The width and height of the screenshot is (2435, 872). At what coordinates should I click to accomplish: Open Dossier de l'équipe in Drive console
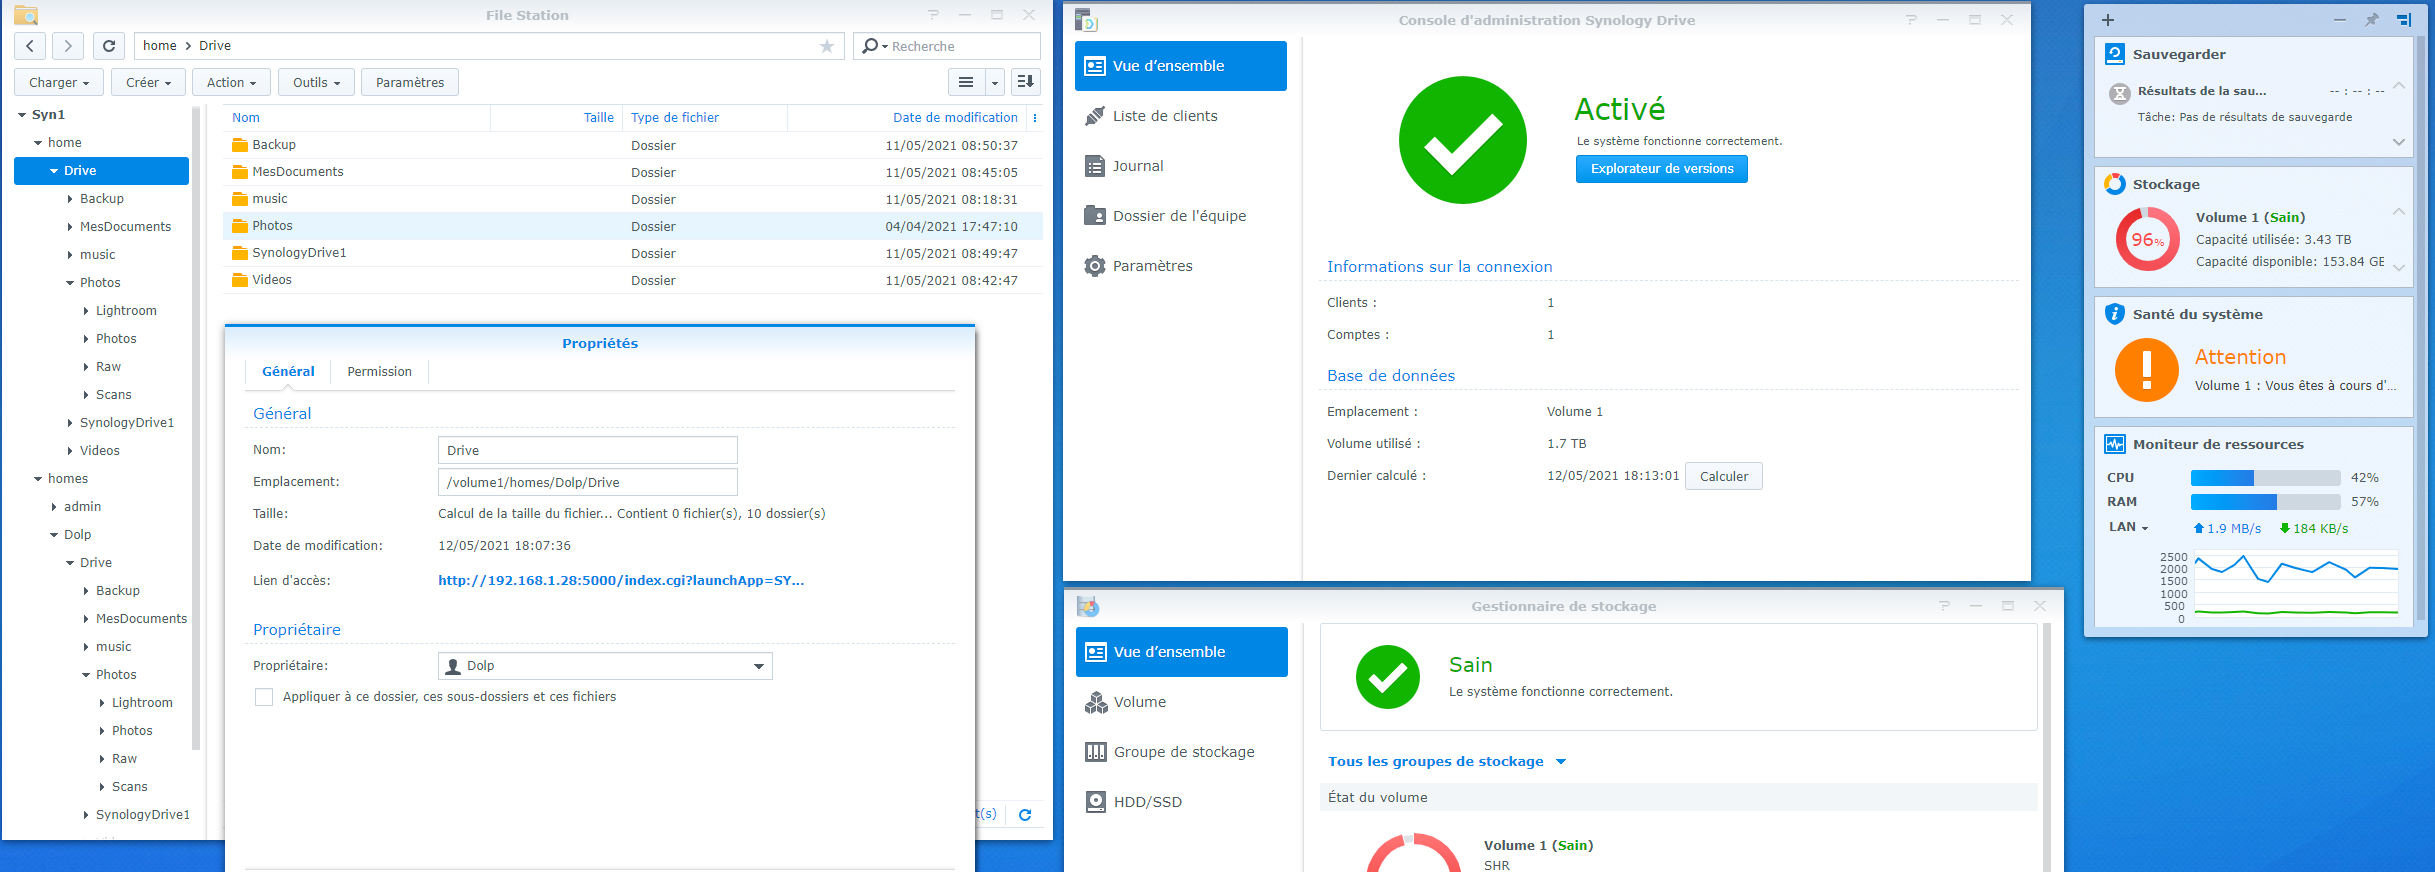click(x=1181, y=216)
